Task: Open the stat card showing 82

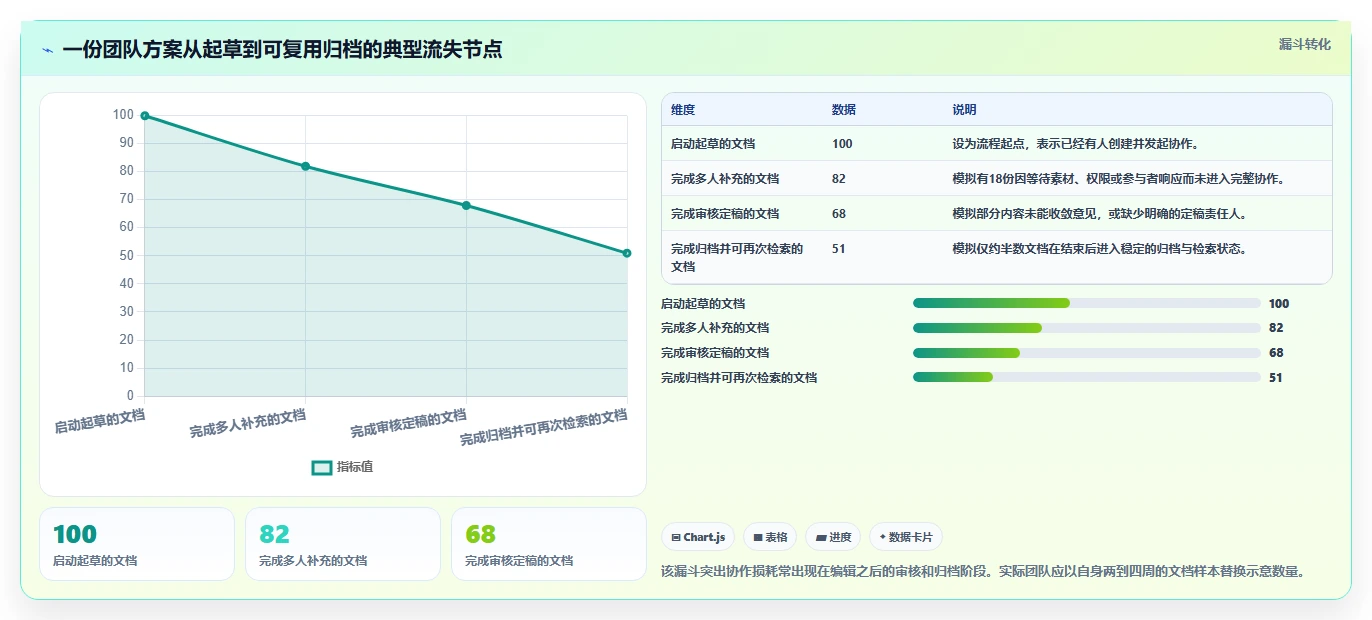Action: [343, 544]
